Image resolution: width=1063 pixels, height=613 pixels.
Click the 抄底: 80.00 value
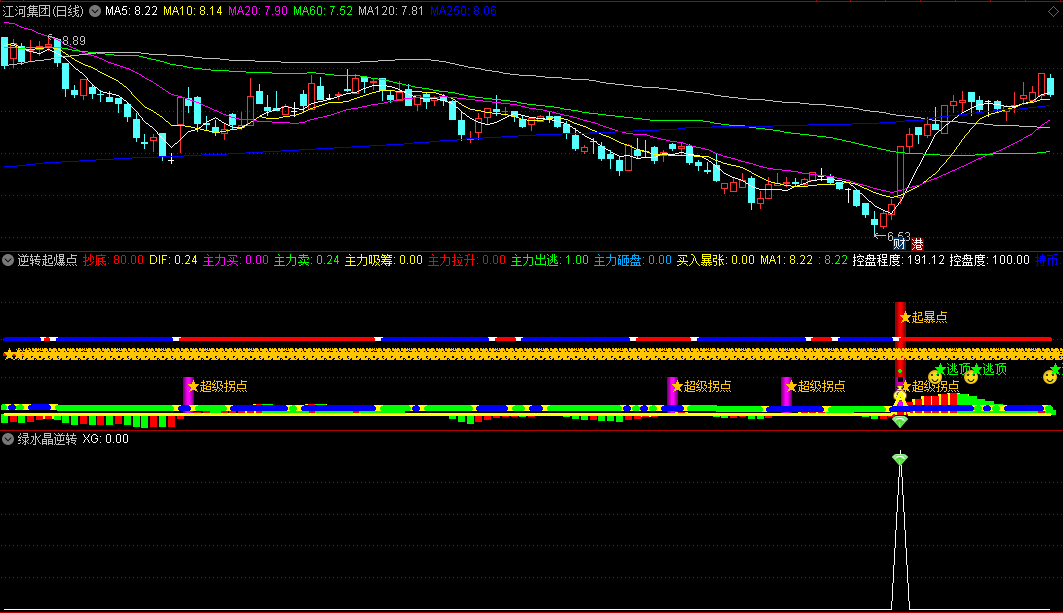pyautogui.click(x=113, y=260)
